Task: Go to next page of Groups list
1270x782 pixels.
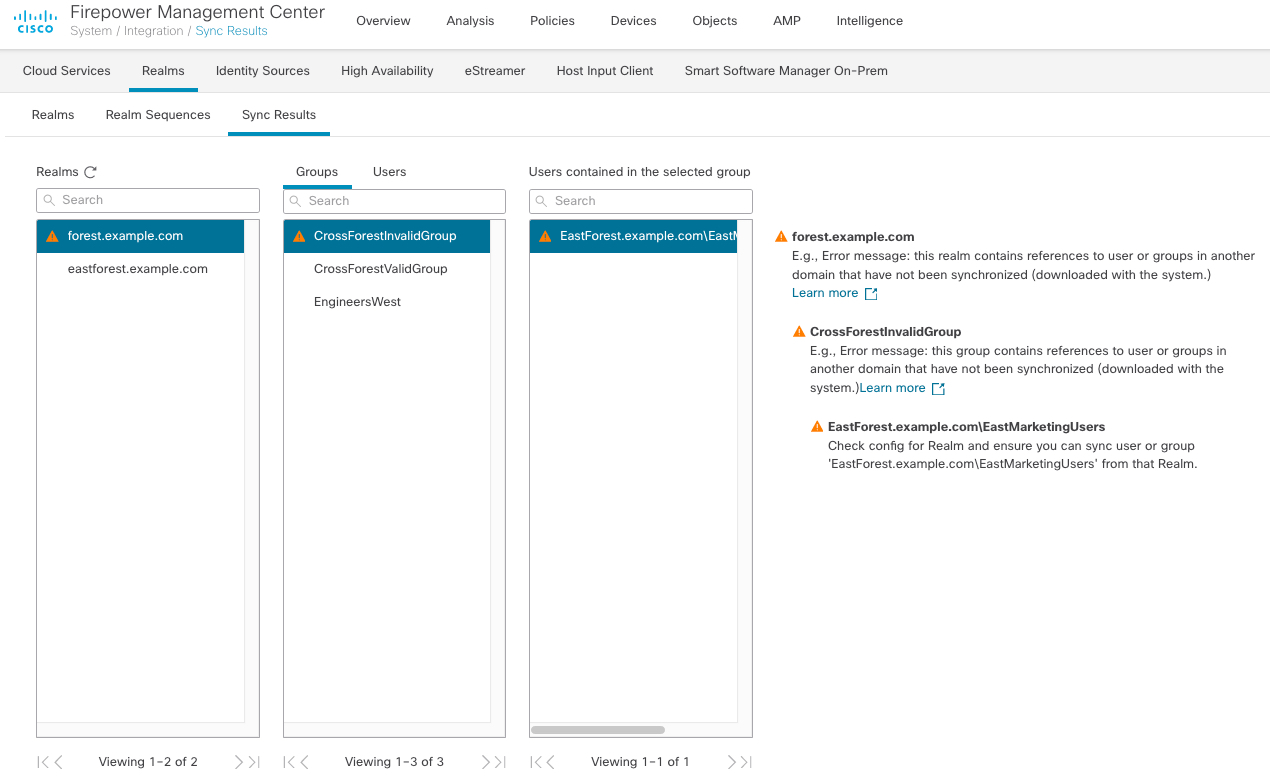Action: click(x=485, y=762)
